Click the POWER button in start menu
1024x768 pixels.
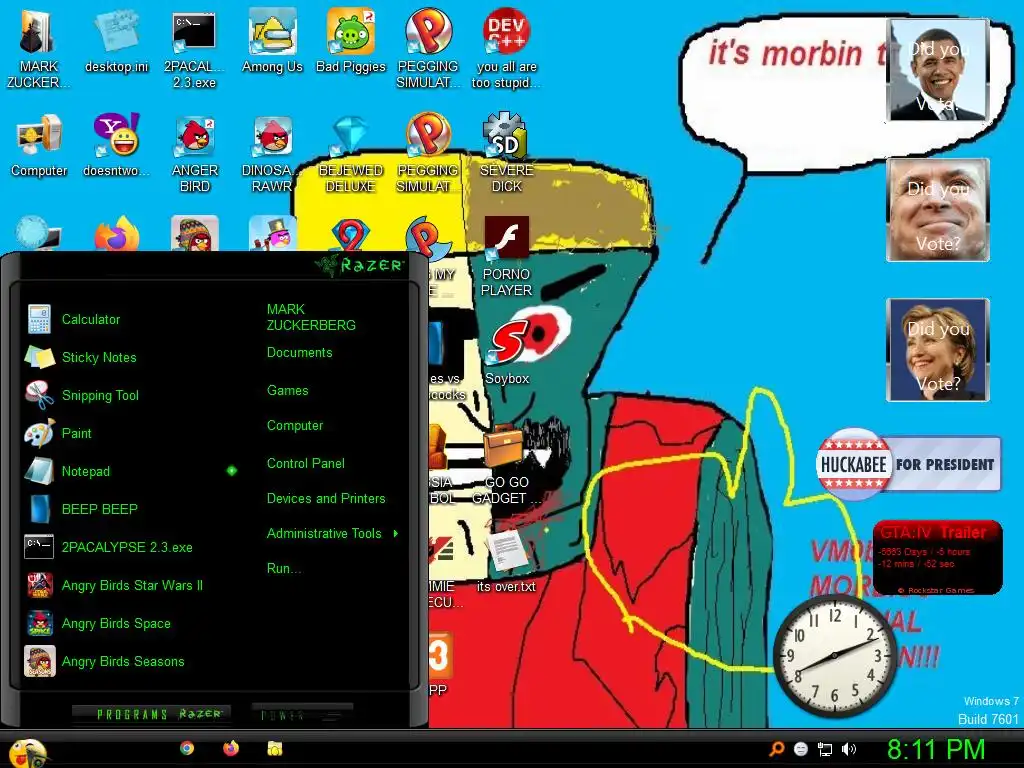point(302,714)
